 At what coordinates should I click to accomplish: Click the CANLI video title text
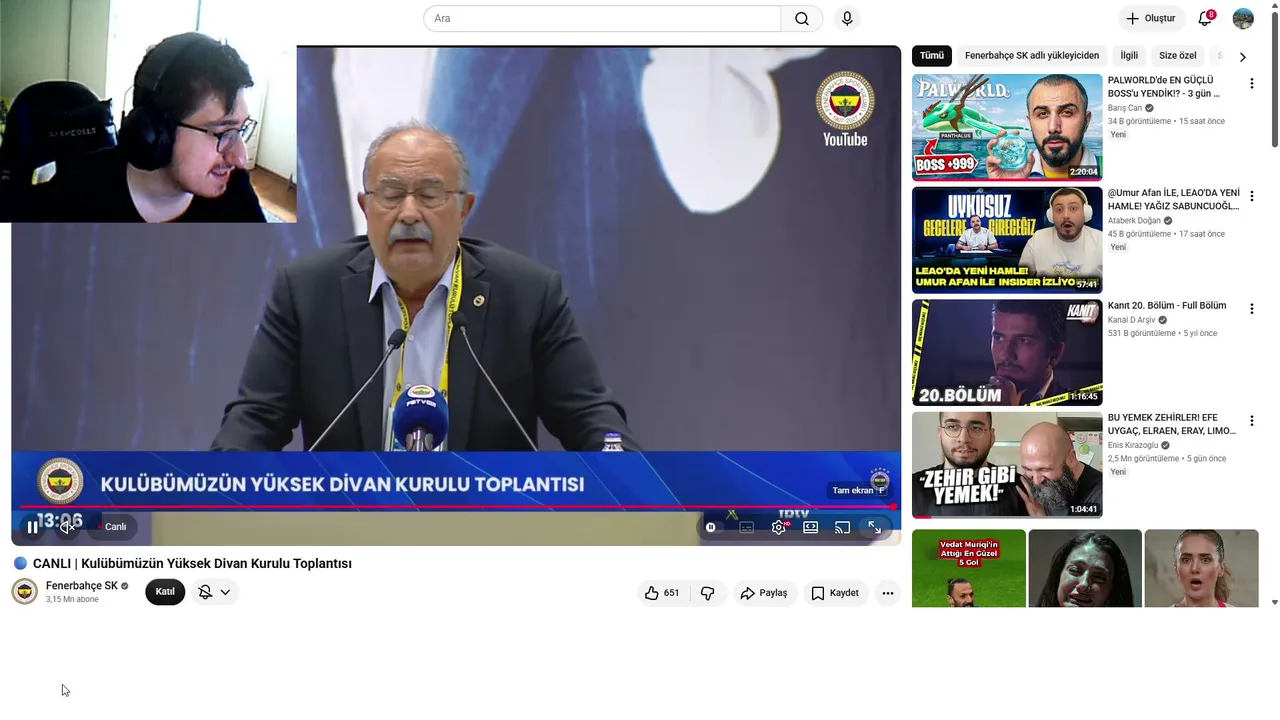point(192,564)
